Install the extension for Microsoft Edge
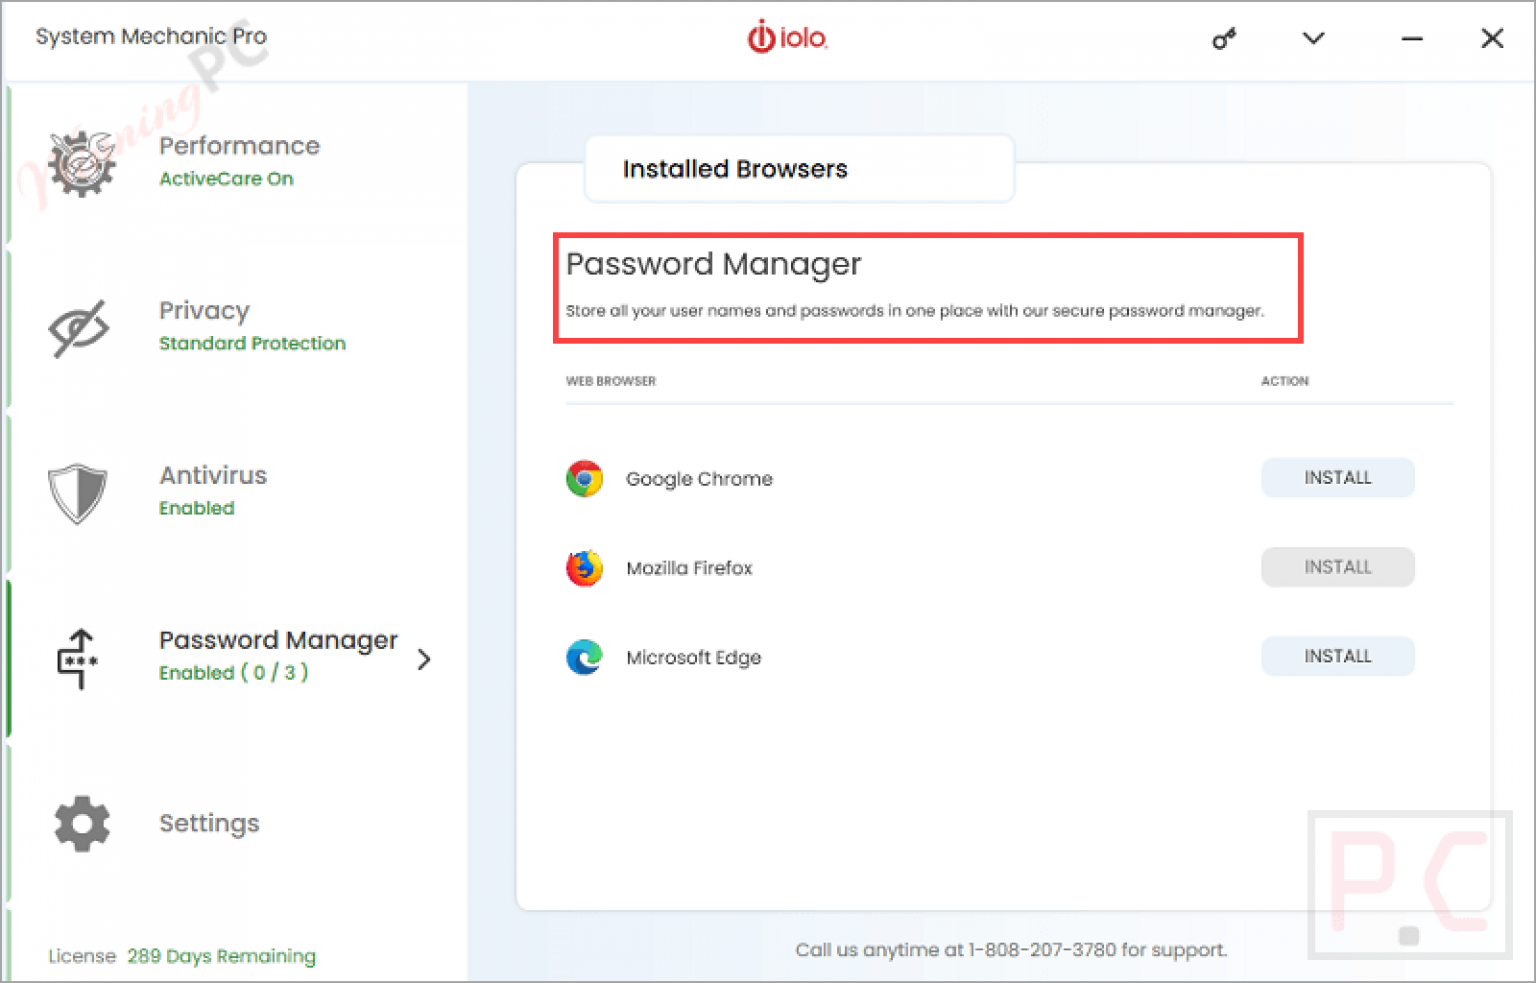Viewport: 1536px width, 983px height. pos(1338,656)
